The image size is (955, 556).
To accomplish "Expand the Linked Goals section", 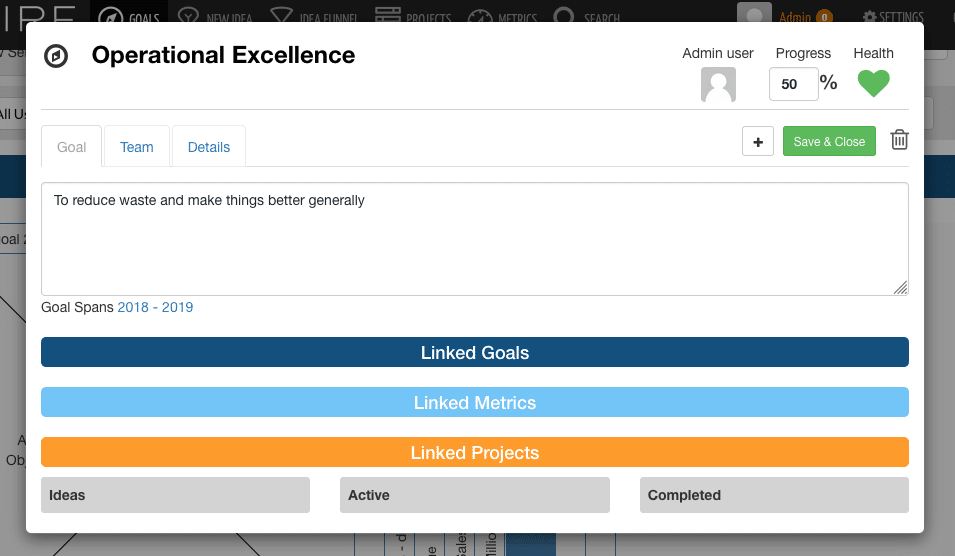I will tap(474, 352).
